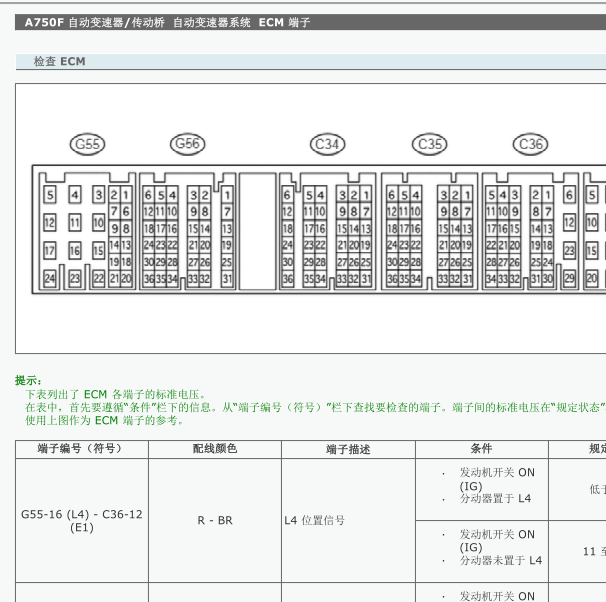Click pin 5 in the G55 connector
This screenshot has height=602, width=606.
coord(50,195)
